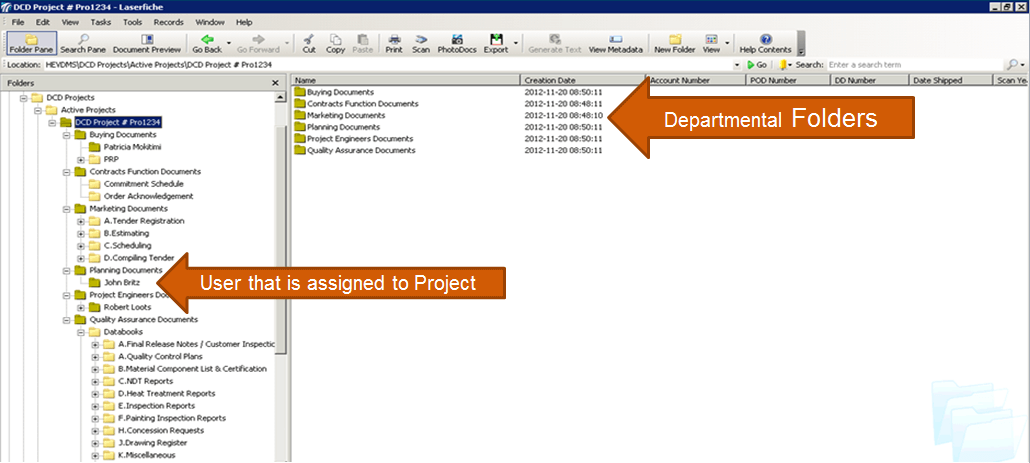The height and width of the screenshot is (463, 1030).
Task: Expand the PRP folder node
Action: pos(81,159)
